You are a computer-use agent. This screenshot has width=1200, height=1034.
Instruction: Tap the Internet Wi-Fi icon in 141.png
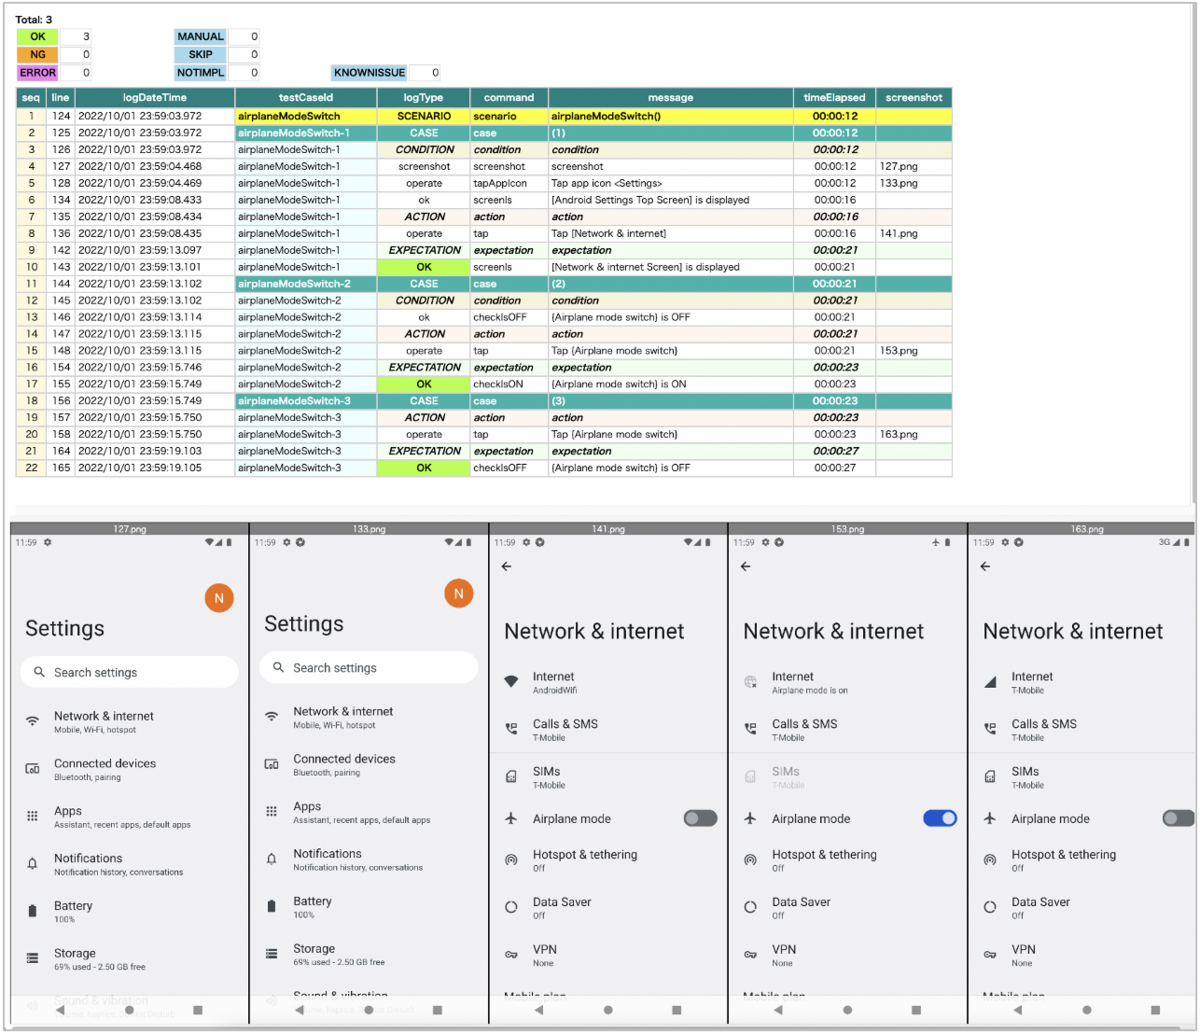[511, 682]
